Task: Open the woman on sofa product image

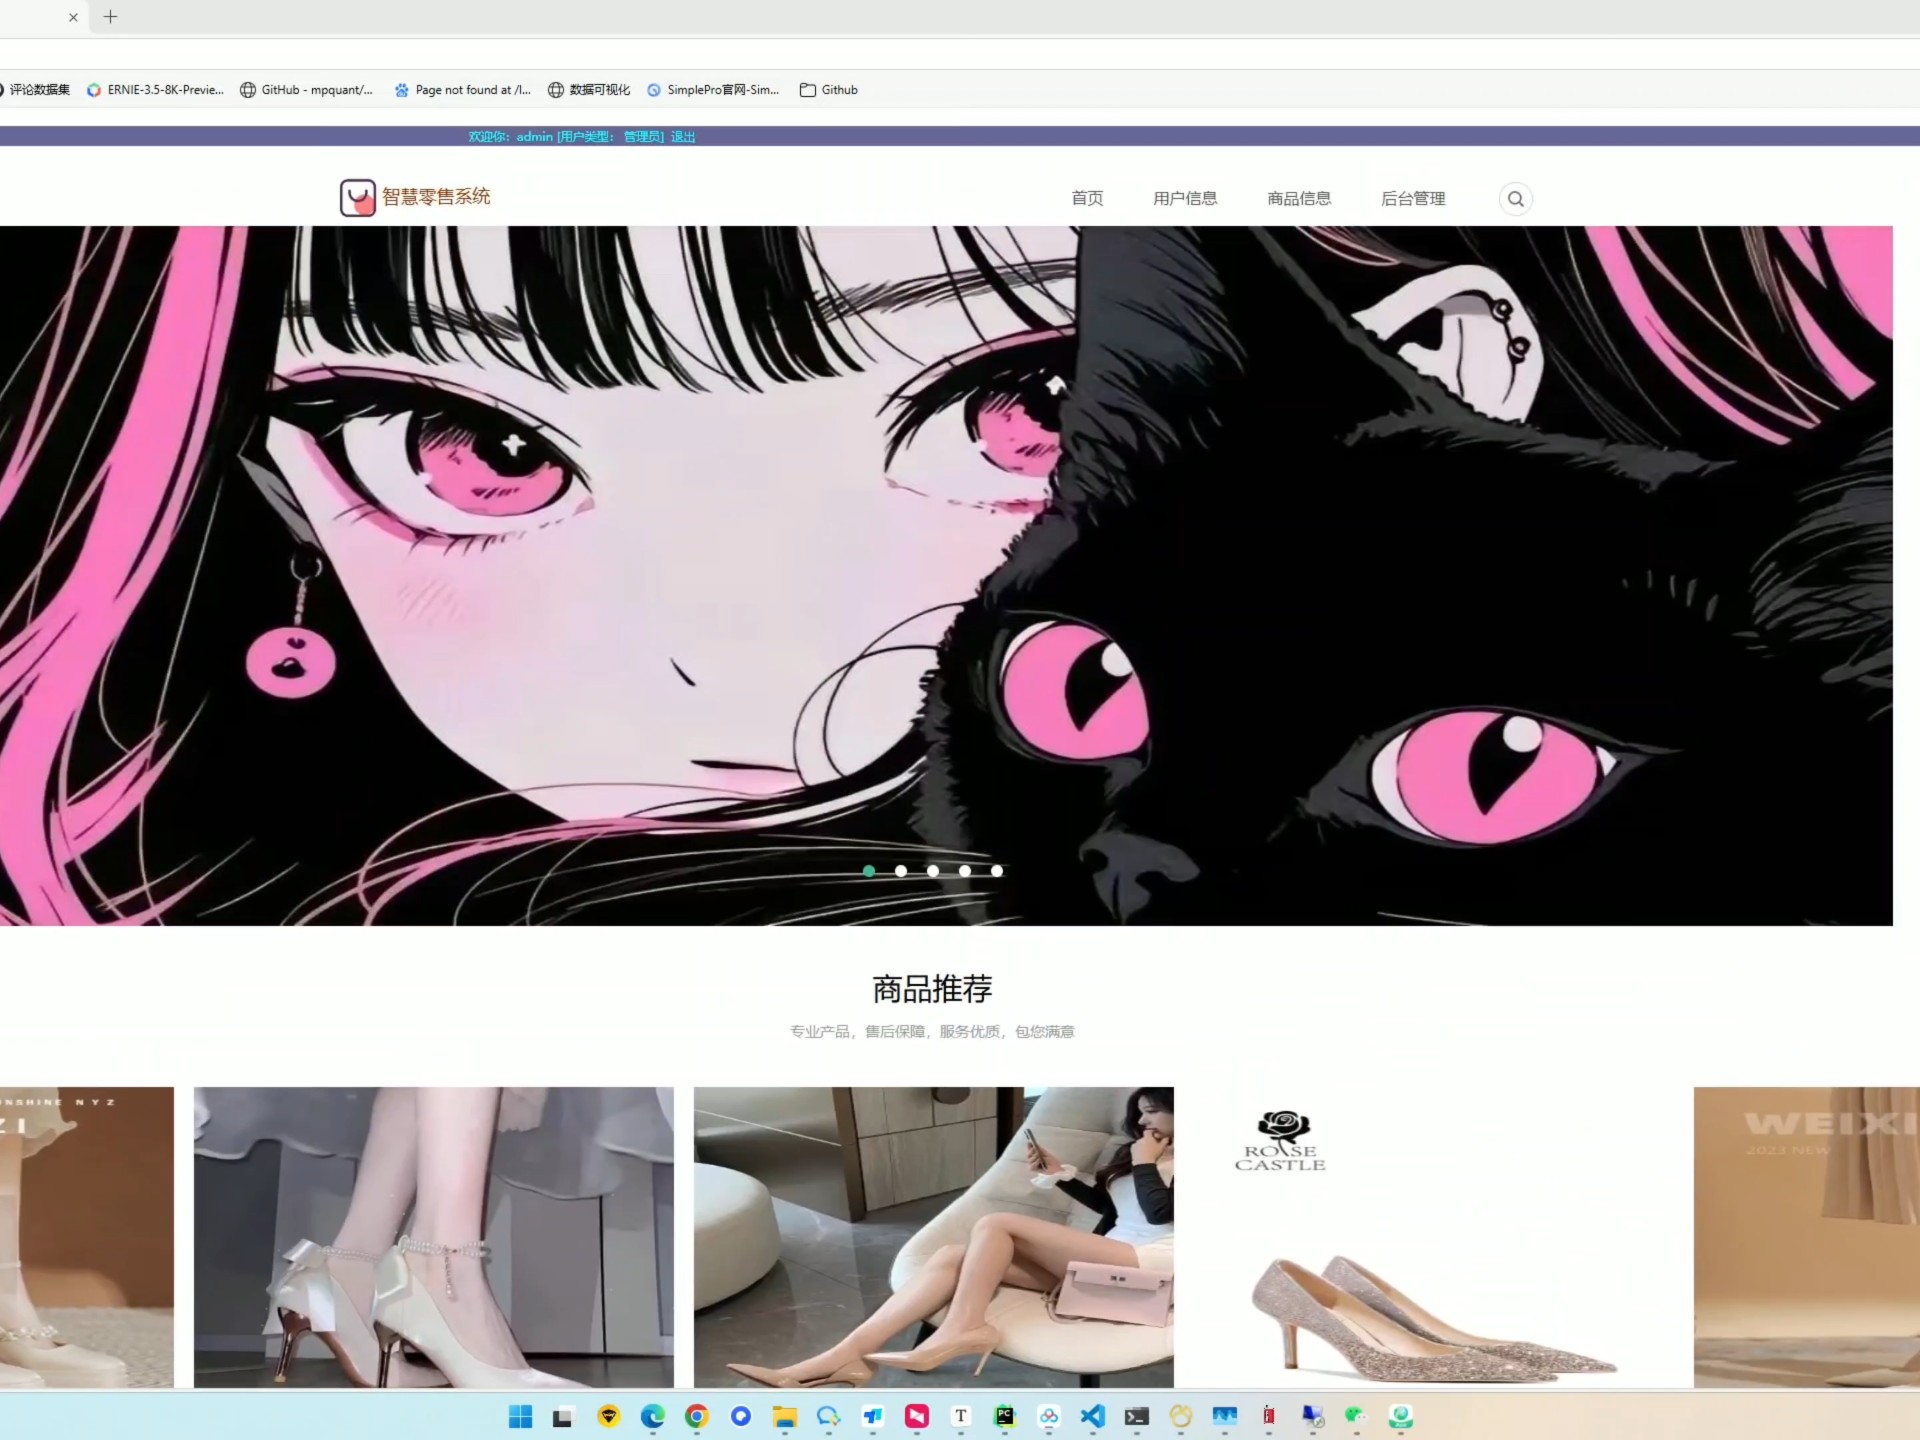Action: pyautogui.click(x=934, y=1237)
